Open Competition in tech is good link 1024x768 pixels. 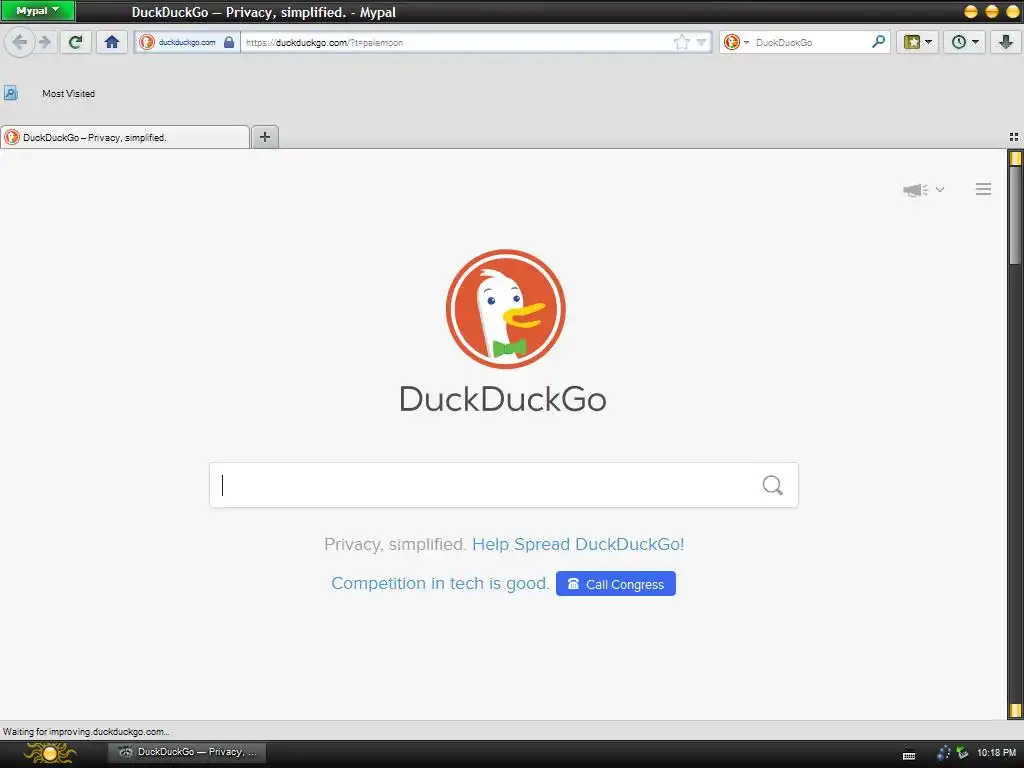pos(440,583)
